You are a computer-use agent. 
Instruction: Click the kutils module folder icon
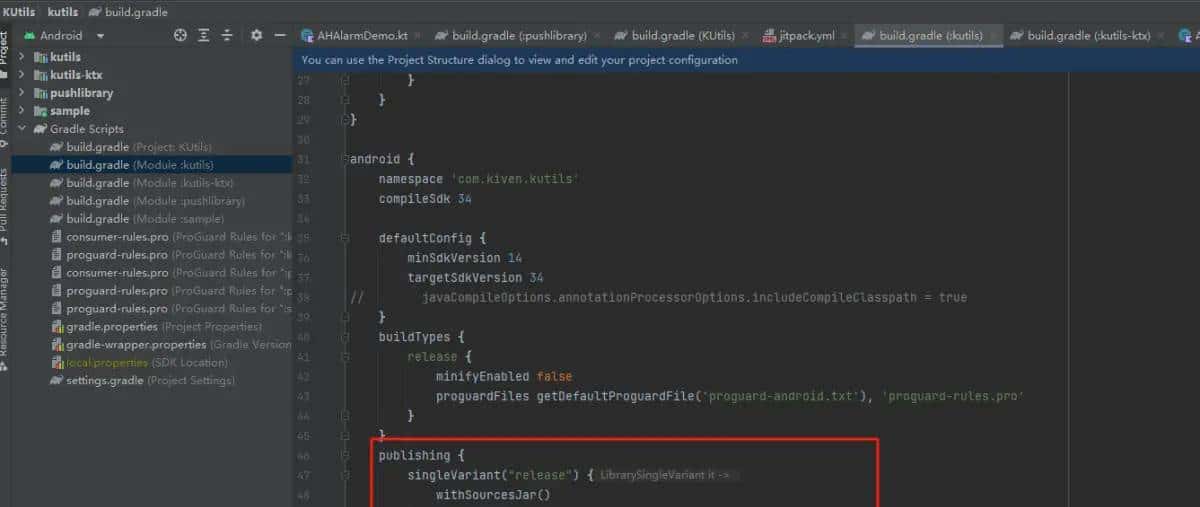click(41, 57)
